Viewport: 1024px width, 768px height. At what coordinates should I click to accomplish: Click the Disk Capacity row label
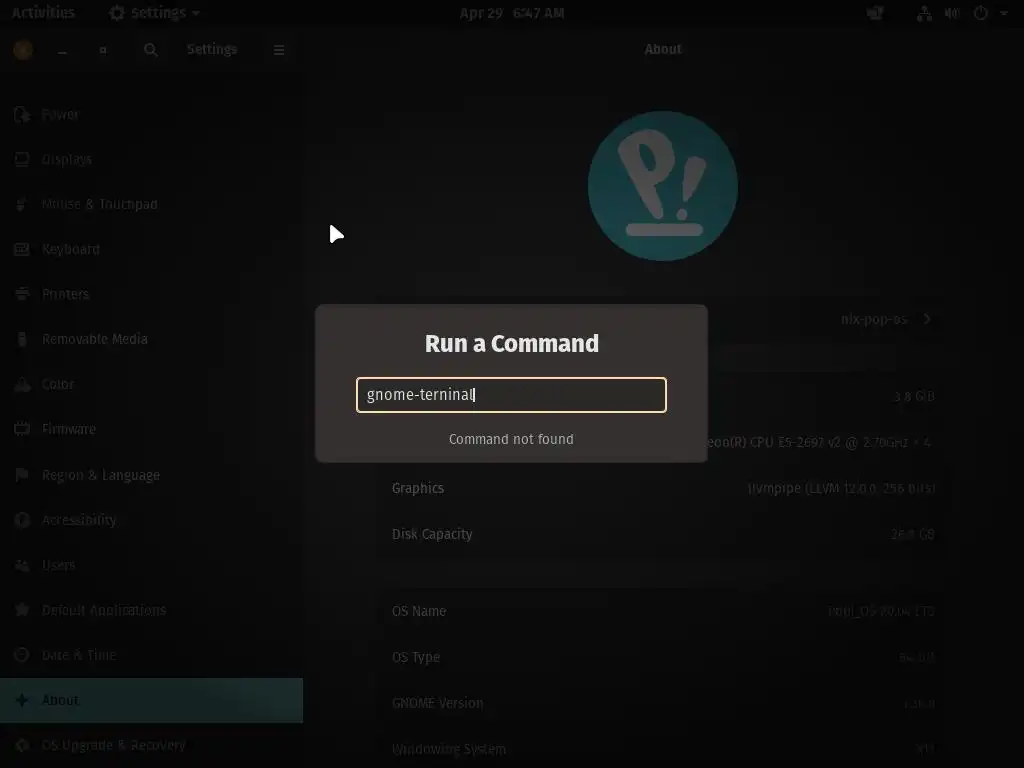[432, 534]
